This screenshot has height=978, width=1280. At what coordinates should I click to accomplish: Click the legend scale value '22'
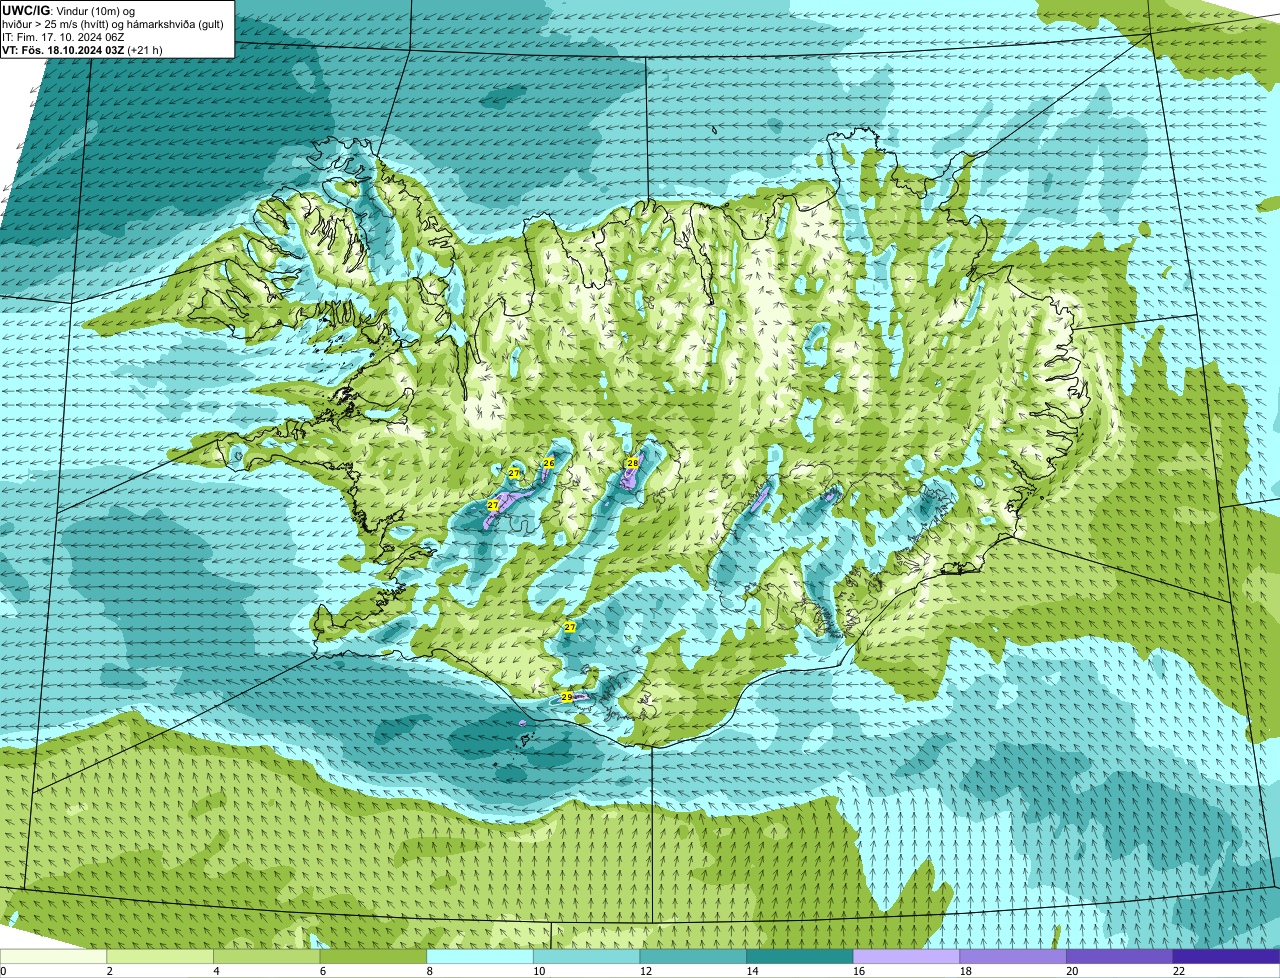[1179, 971]
